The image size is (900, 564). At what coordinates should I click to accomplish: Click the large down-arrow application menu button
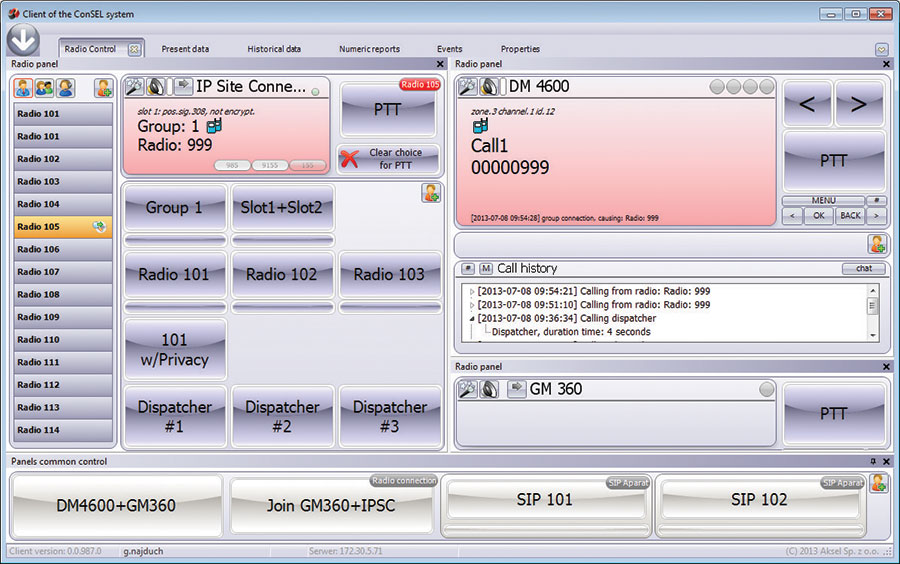pos(24,39)
